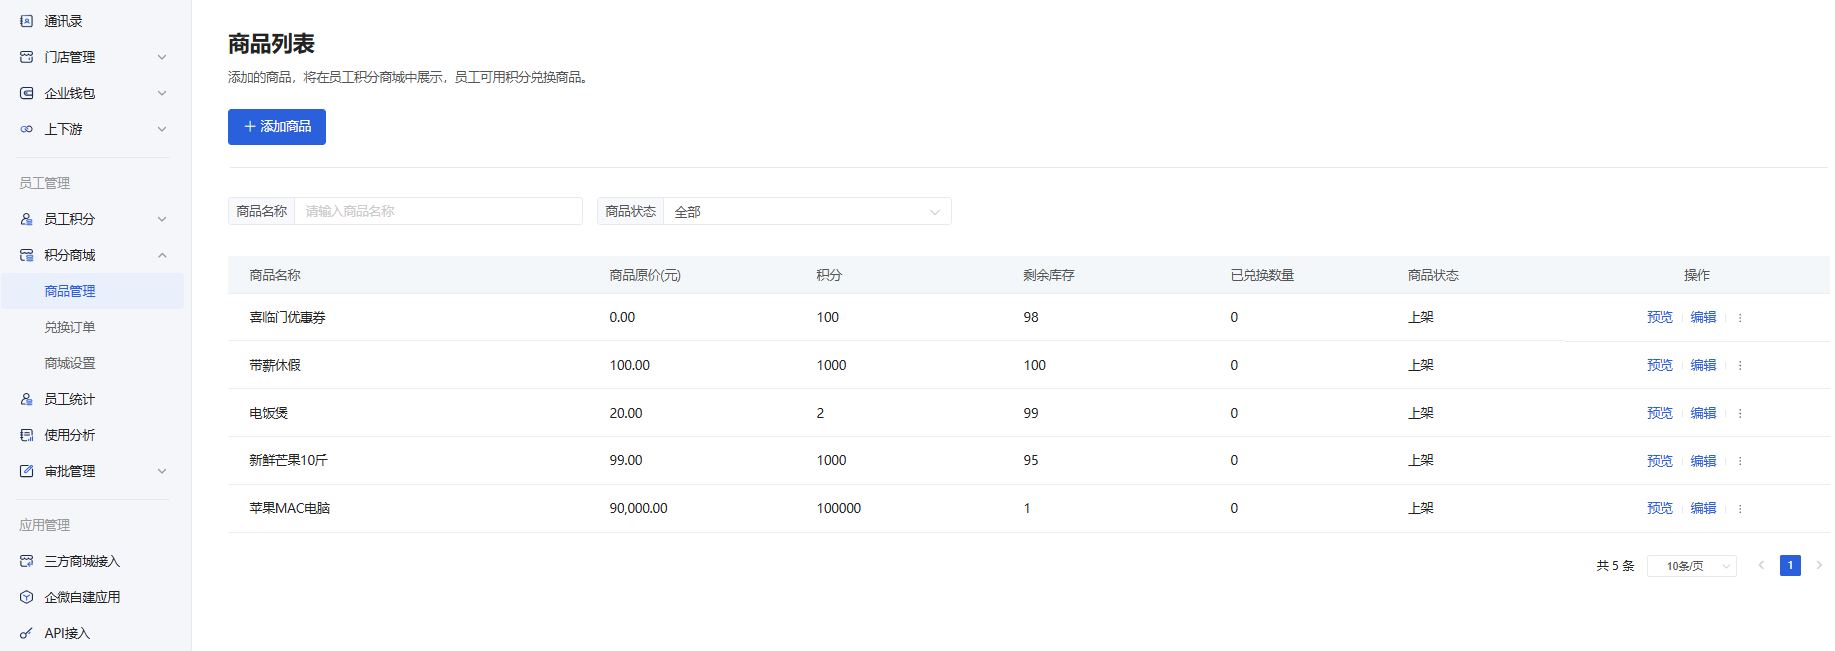
Task: Click the 添加商品 button
Action: click(277, 127)
